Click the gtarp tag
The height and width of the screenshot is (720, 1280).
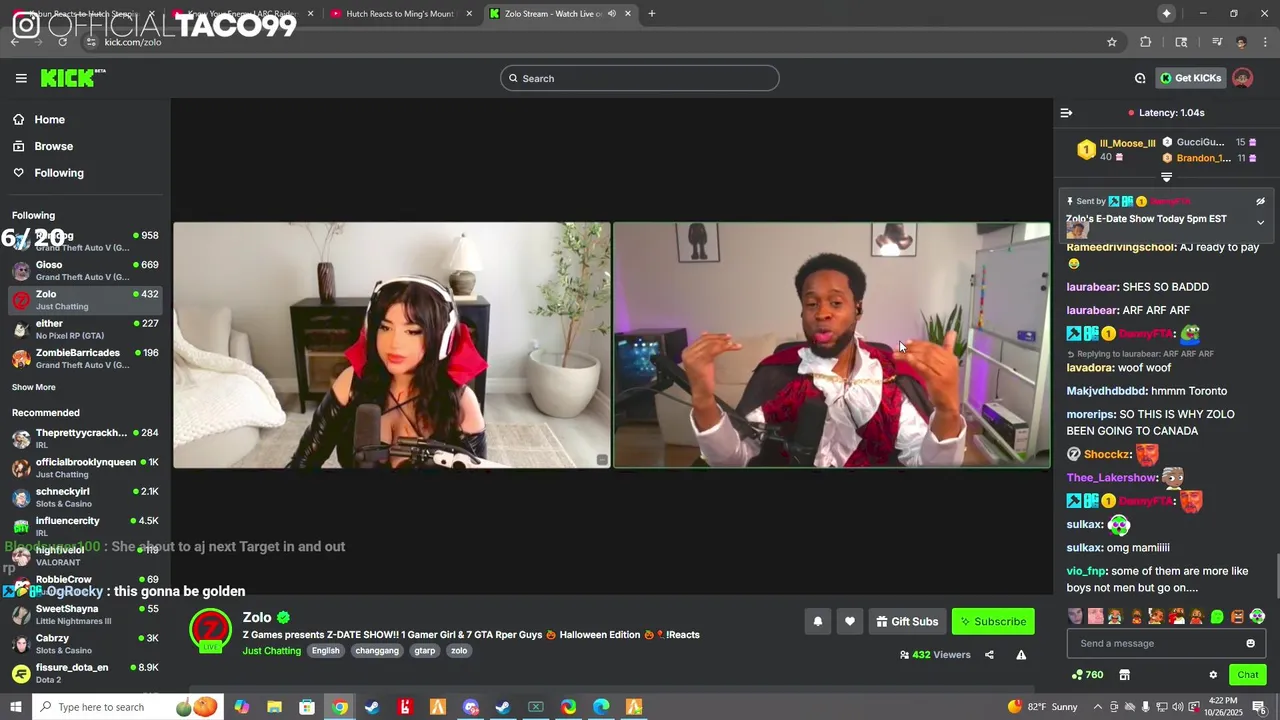click(425, 651)
